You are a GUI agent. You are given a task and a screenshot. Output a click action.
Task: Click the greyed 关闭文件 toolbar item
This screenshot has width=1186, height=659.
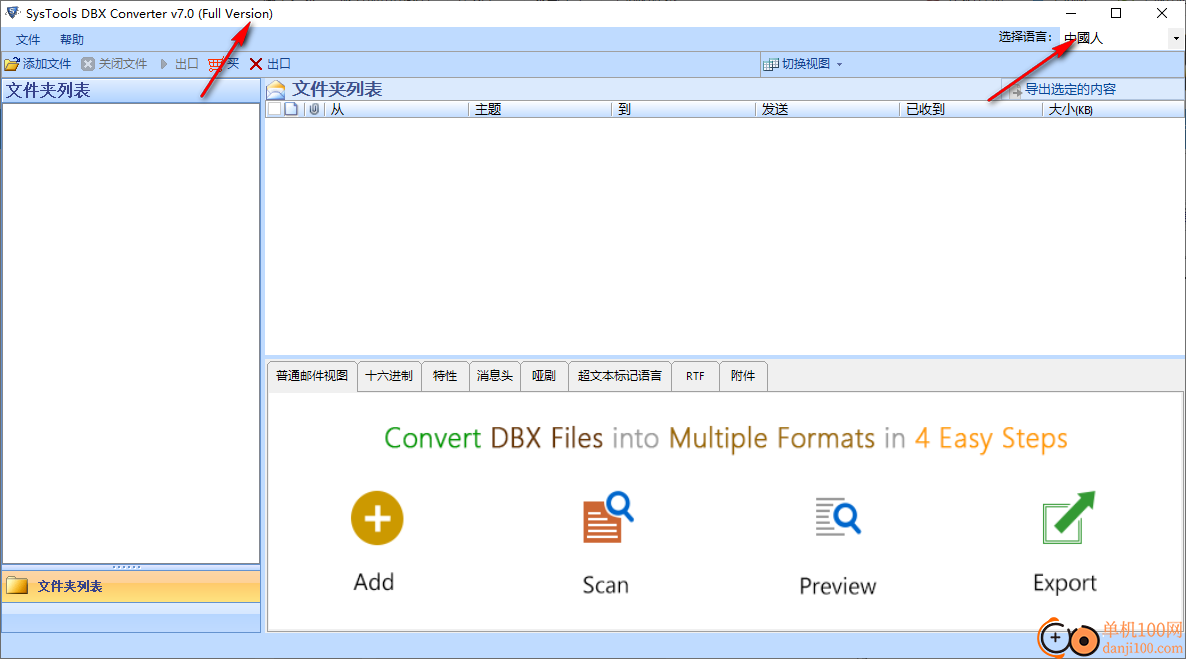tap(114, 64)
